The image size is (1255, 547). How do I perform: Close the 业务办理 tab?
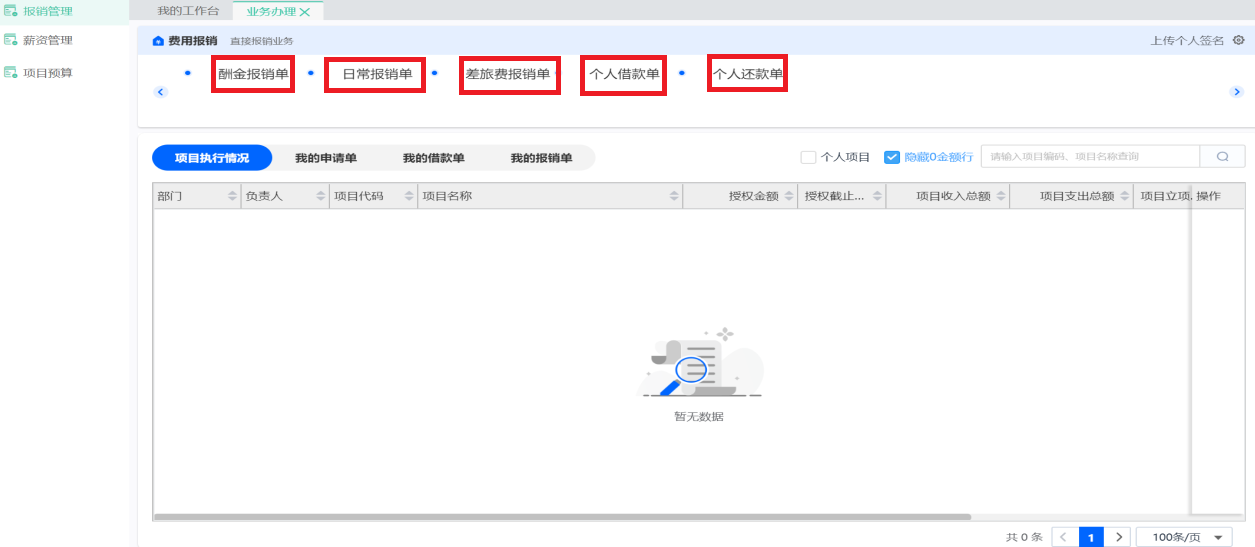[x=305, y=12]
